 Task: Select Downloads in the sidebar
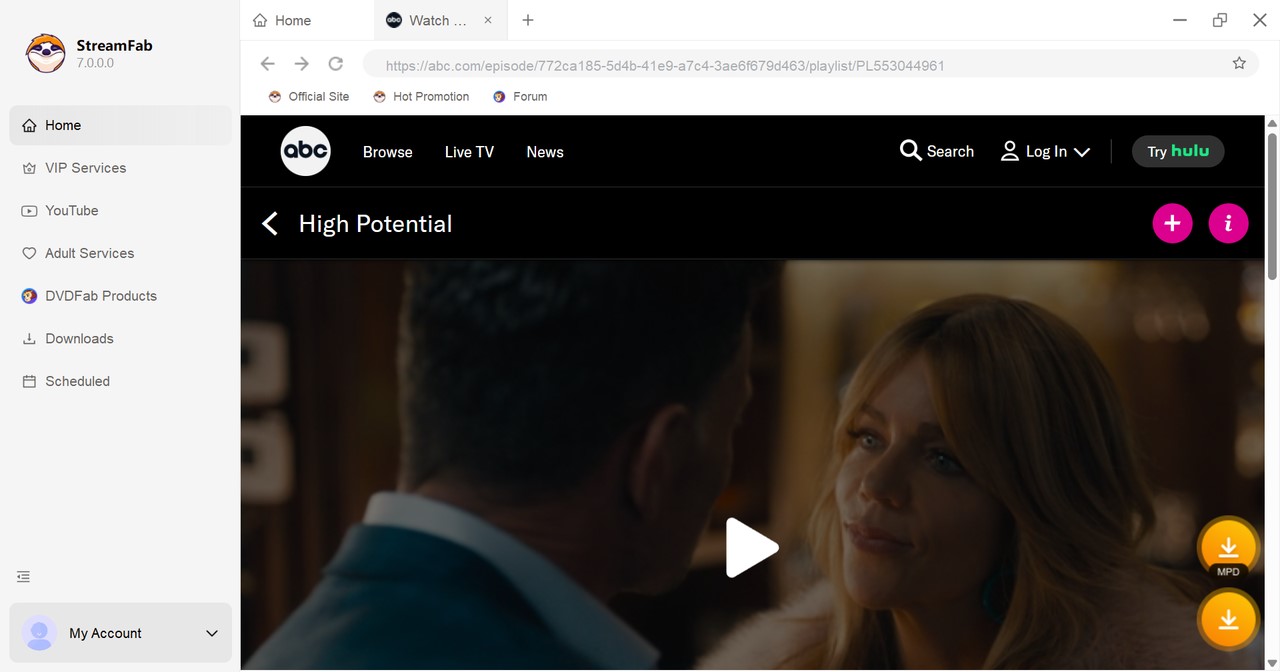(79, 339)
